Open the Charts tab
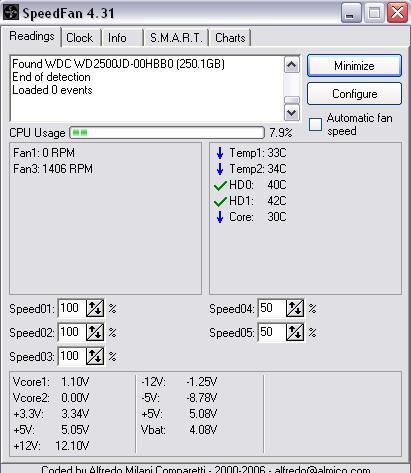 point(230,38)
